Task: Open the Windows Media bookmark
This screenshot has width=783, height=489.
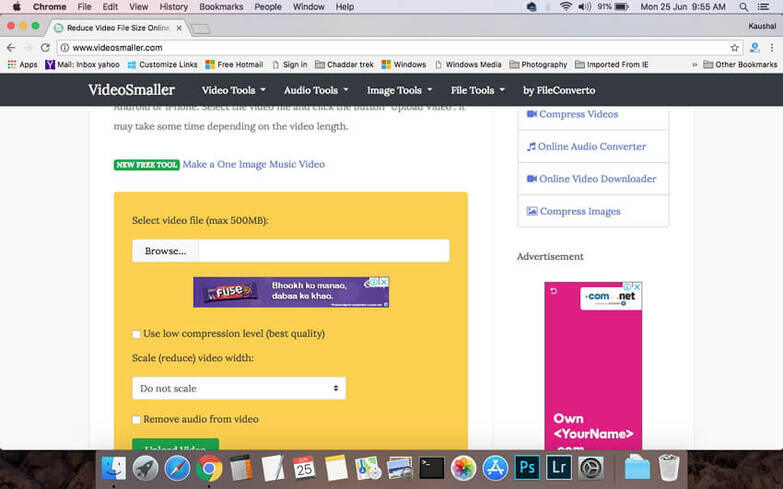Action: click(468, 64)
